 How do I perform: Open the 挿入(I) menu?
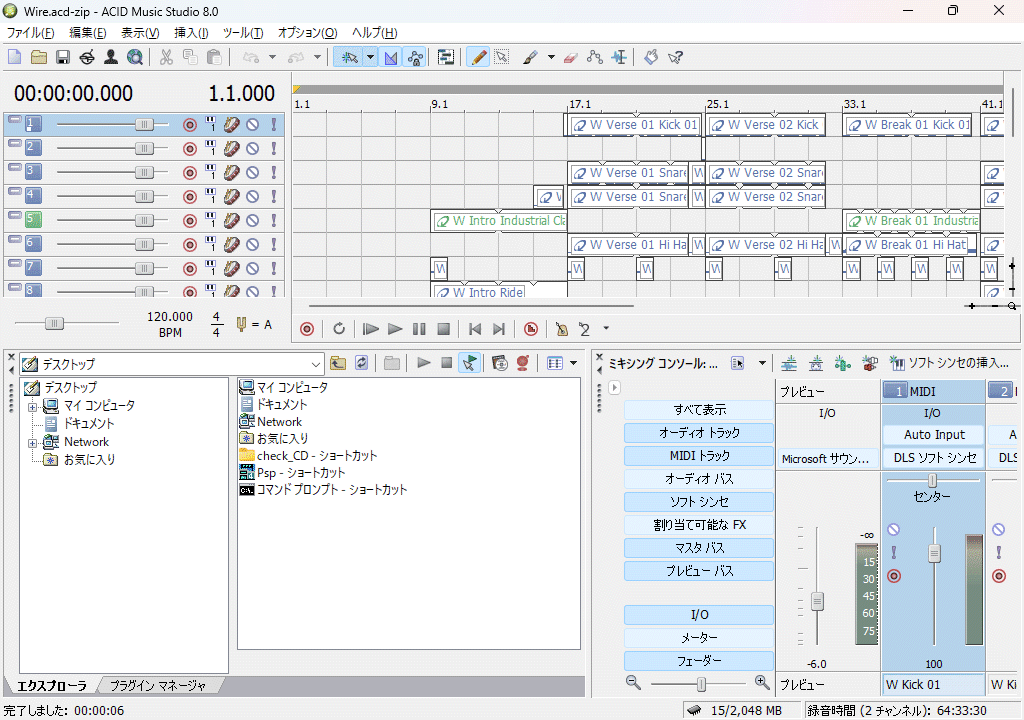(x=191, y=33)
